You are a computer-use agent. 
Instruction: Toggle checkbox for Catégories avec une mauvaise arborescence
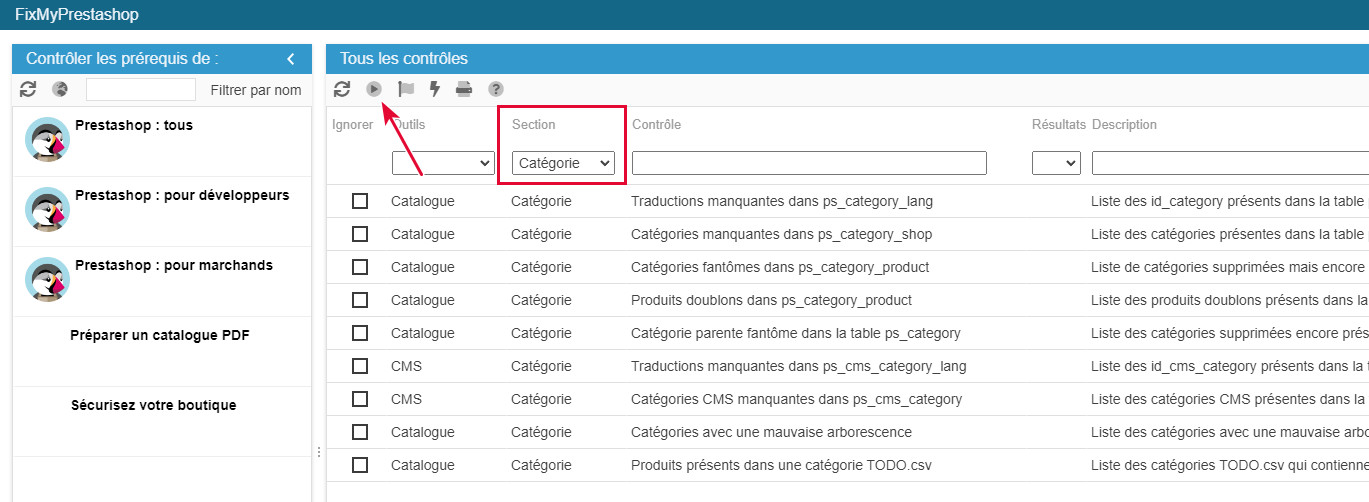(360, 432)
